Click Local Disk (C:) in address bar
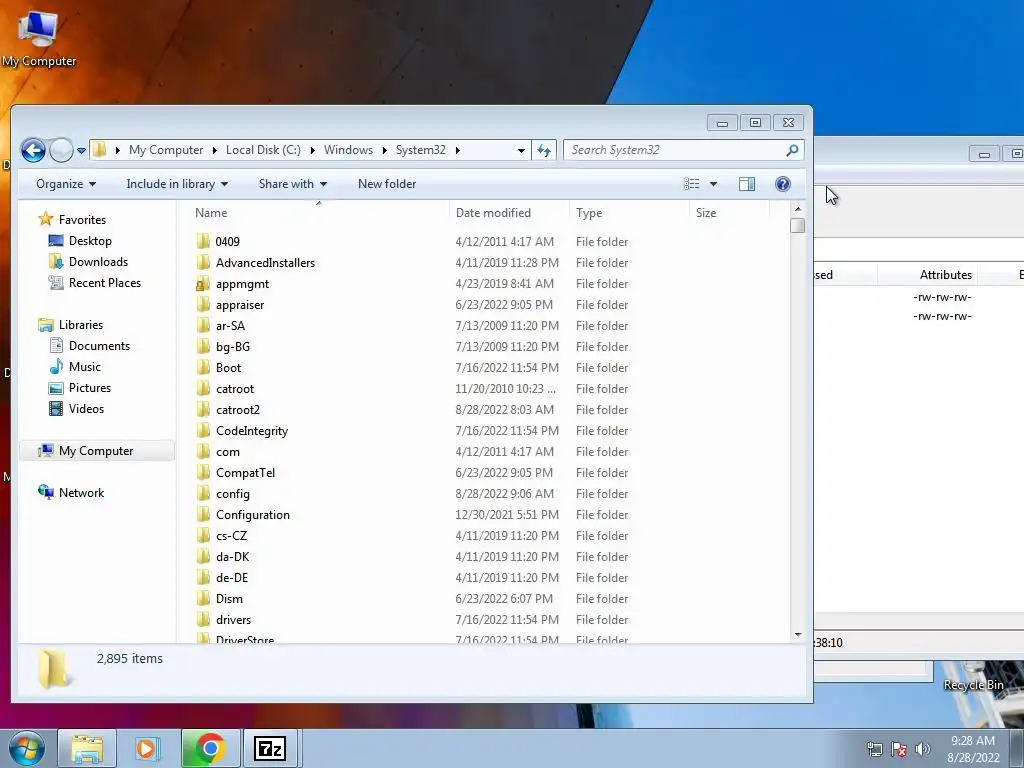Viewport: 1024px width, 768px height. click(x=263, y=150)
